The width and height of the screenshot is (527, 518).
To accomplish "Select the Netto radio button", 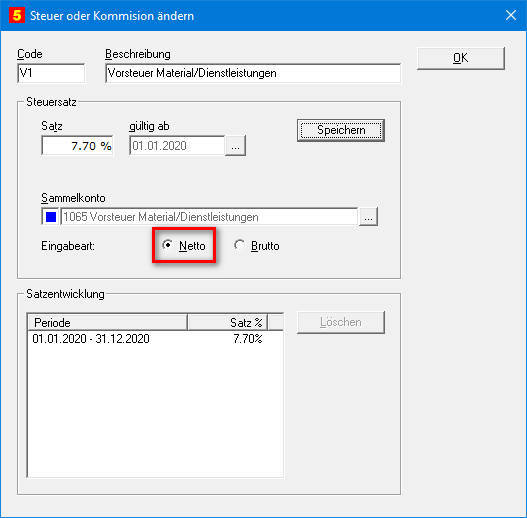I will click(x=167, y=245).
